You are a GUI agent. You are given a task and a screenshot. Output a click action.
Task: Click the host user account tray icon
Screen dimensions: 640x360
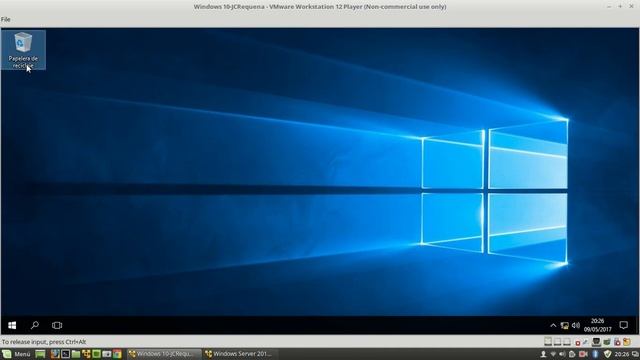(543, 354)
